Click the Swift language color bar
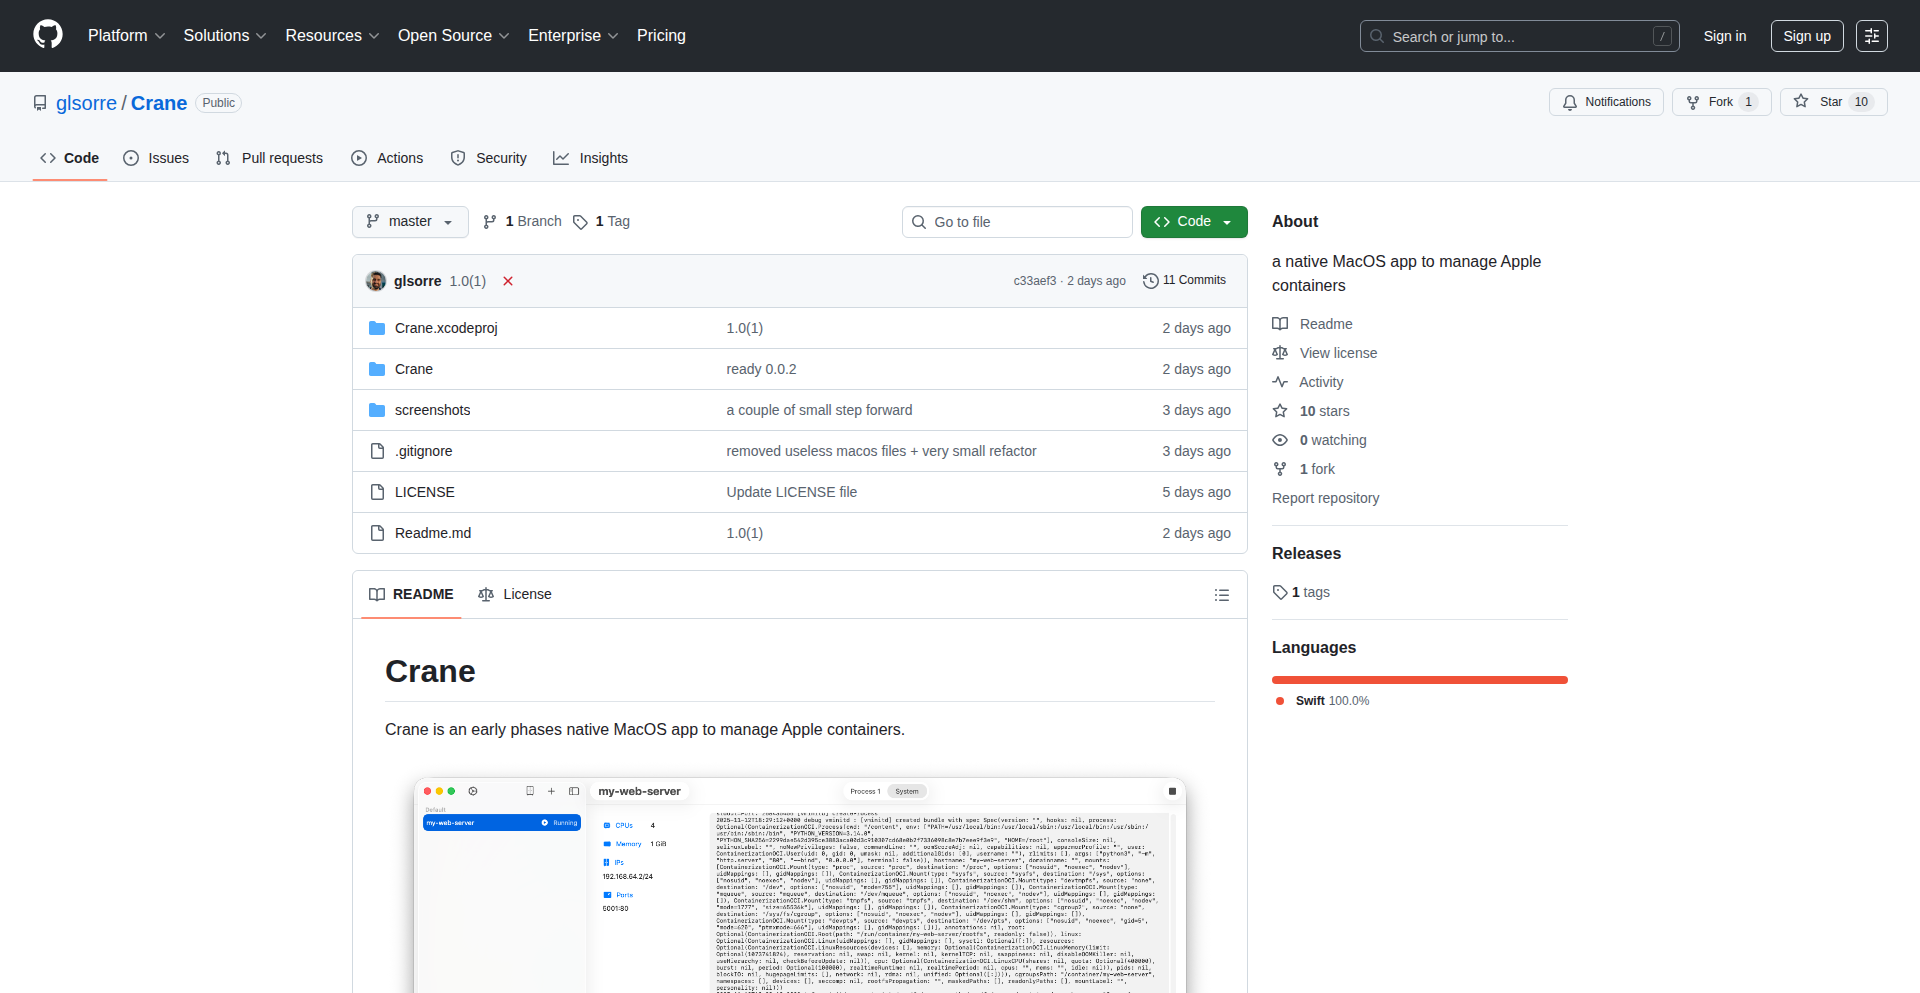The width and height of the screenshot is (1920, 993). coord(1419,680)
